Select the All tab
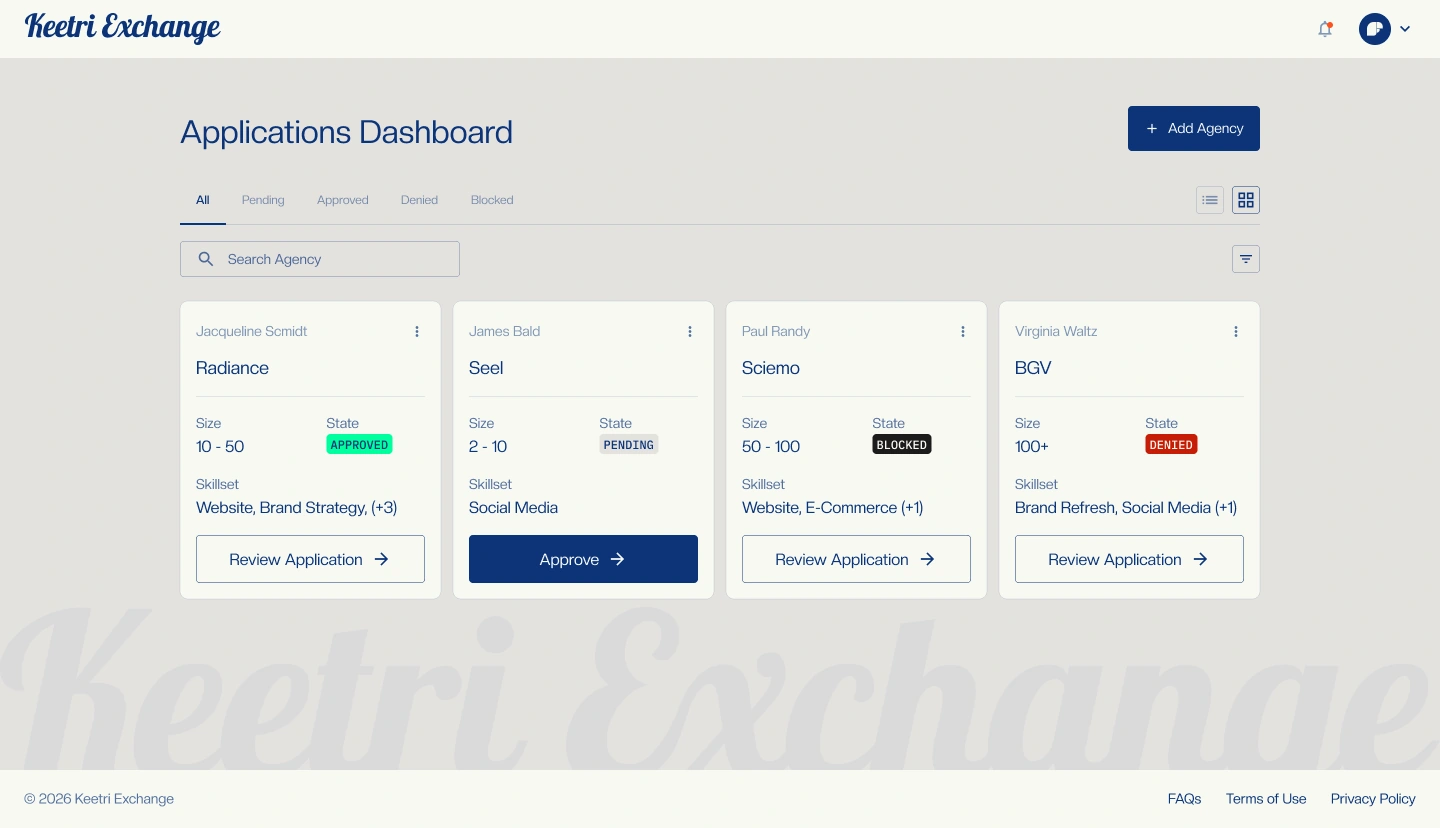Image resolution: width=1440 pixels, height=828 pixels. [203, 200]
